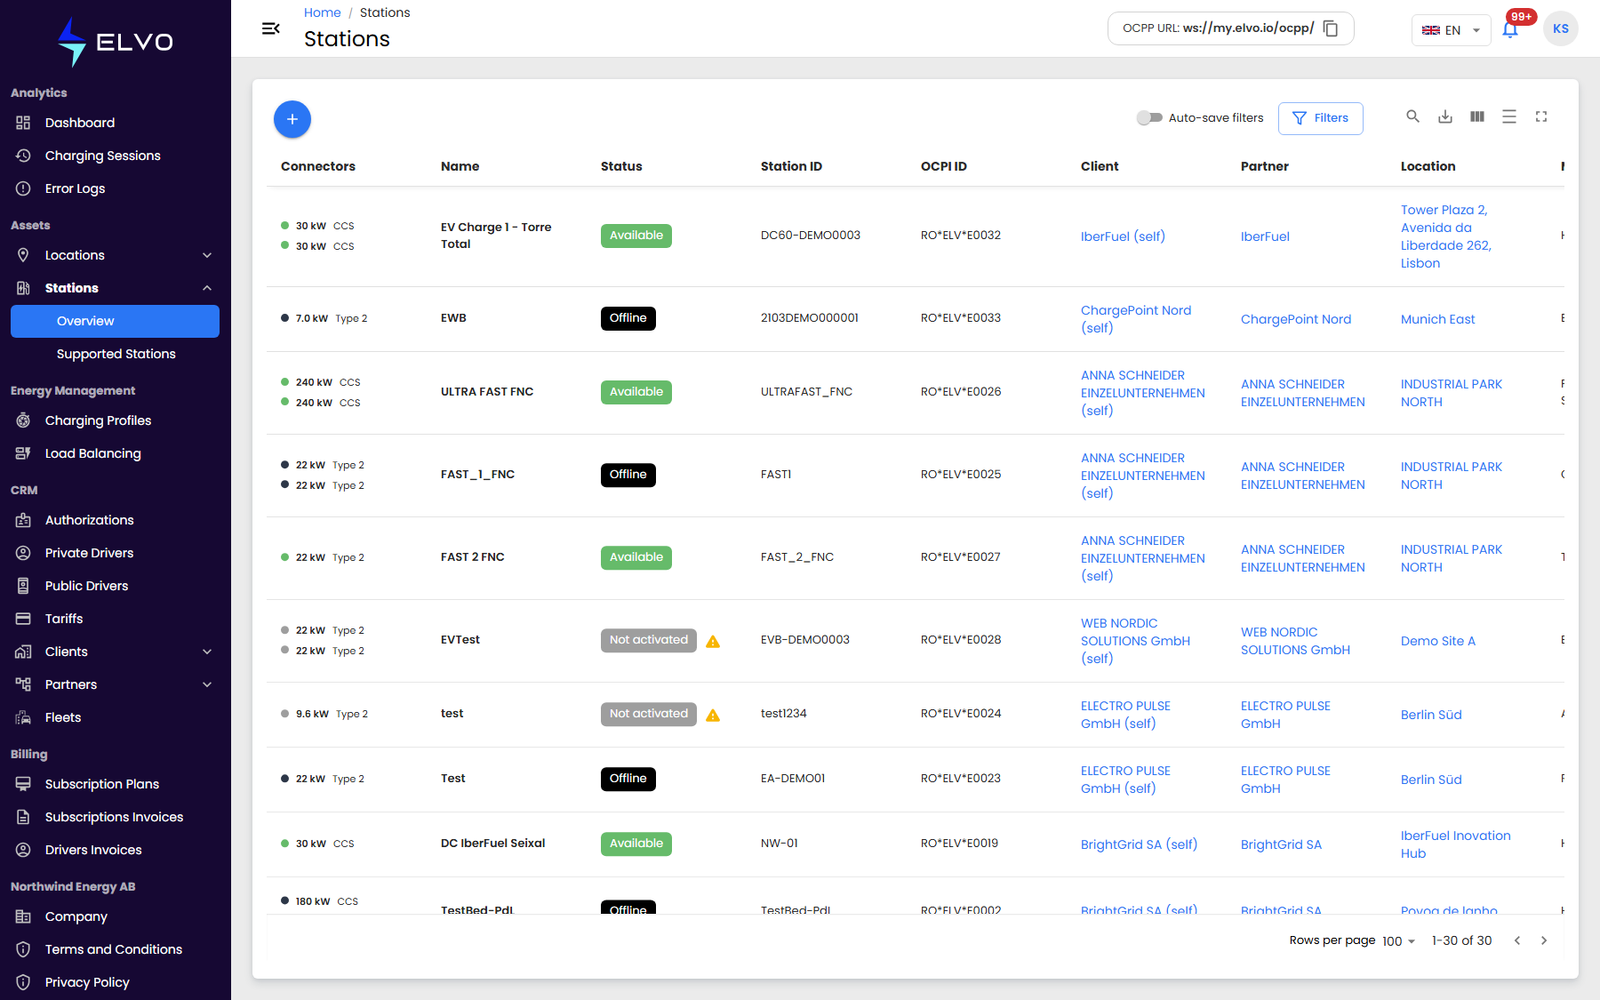Enter fullscreen table view icon

click(1541, 117)
